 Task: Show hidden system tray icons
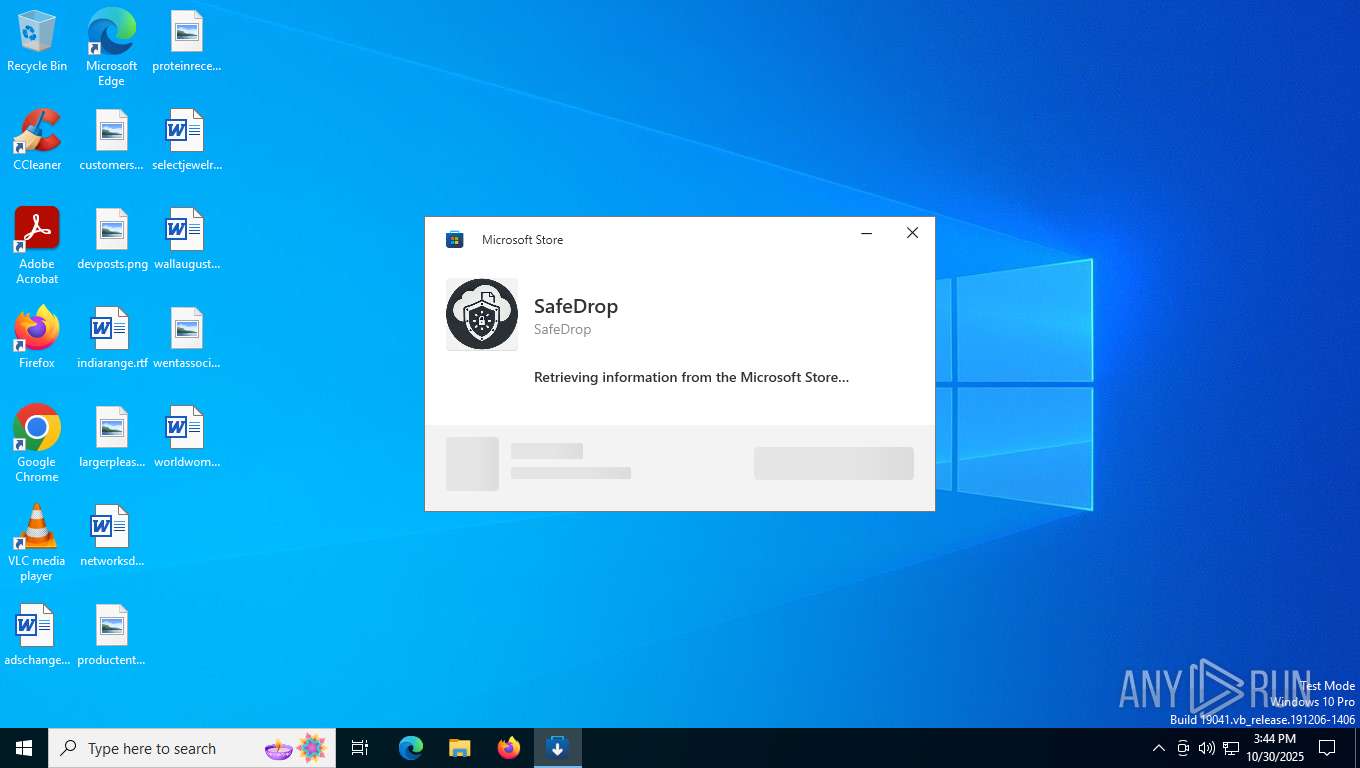[x=1159, y=748]
